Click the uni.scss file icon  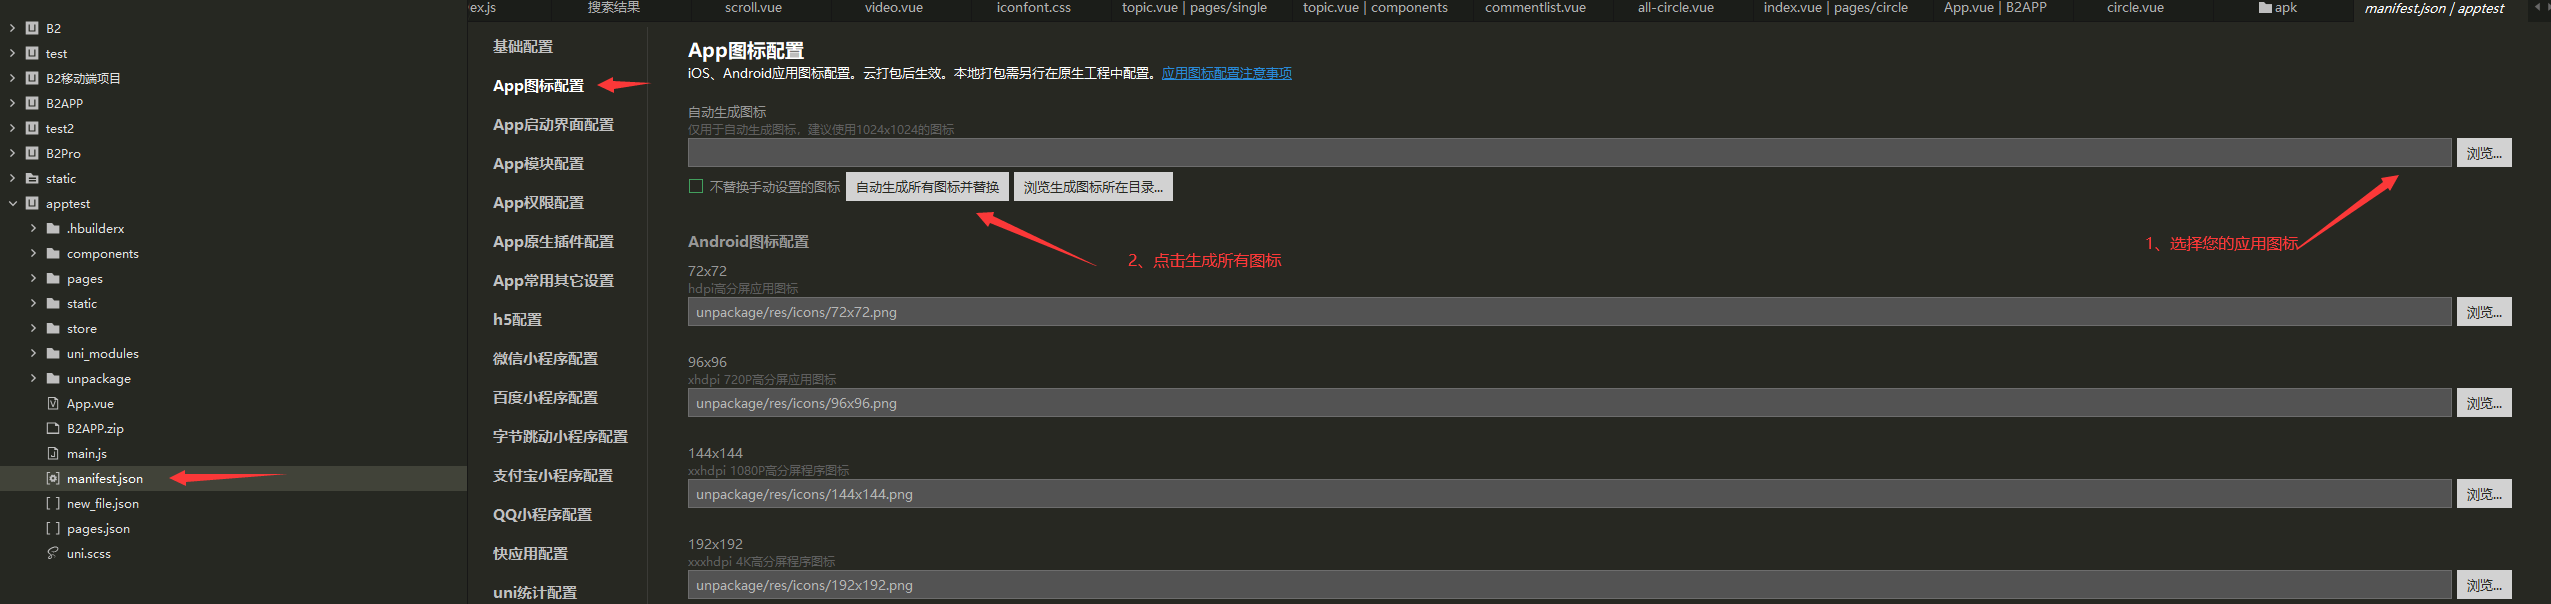pos(53,554)
